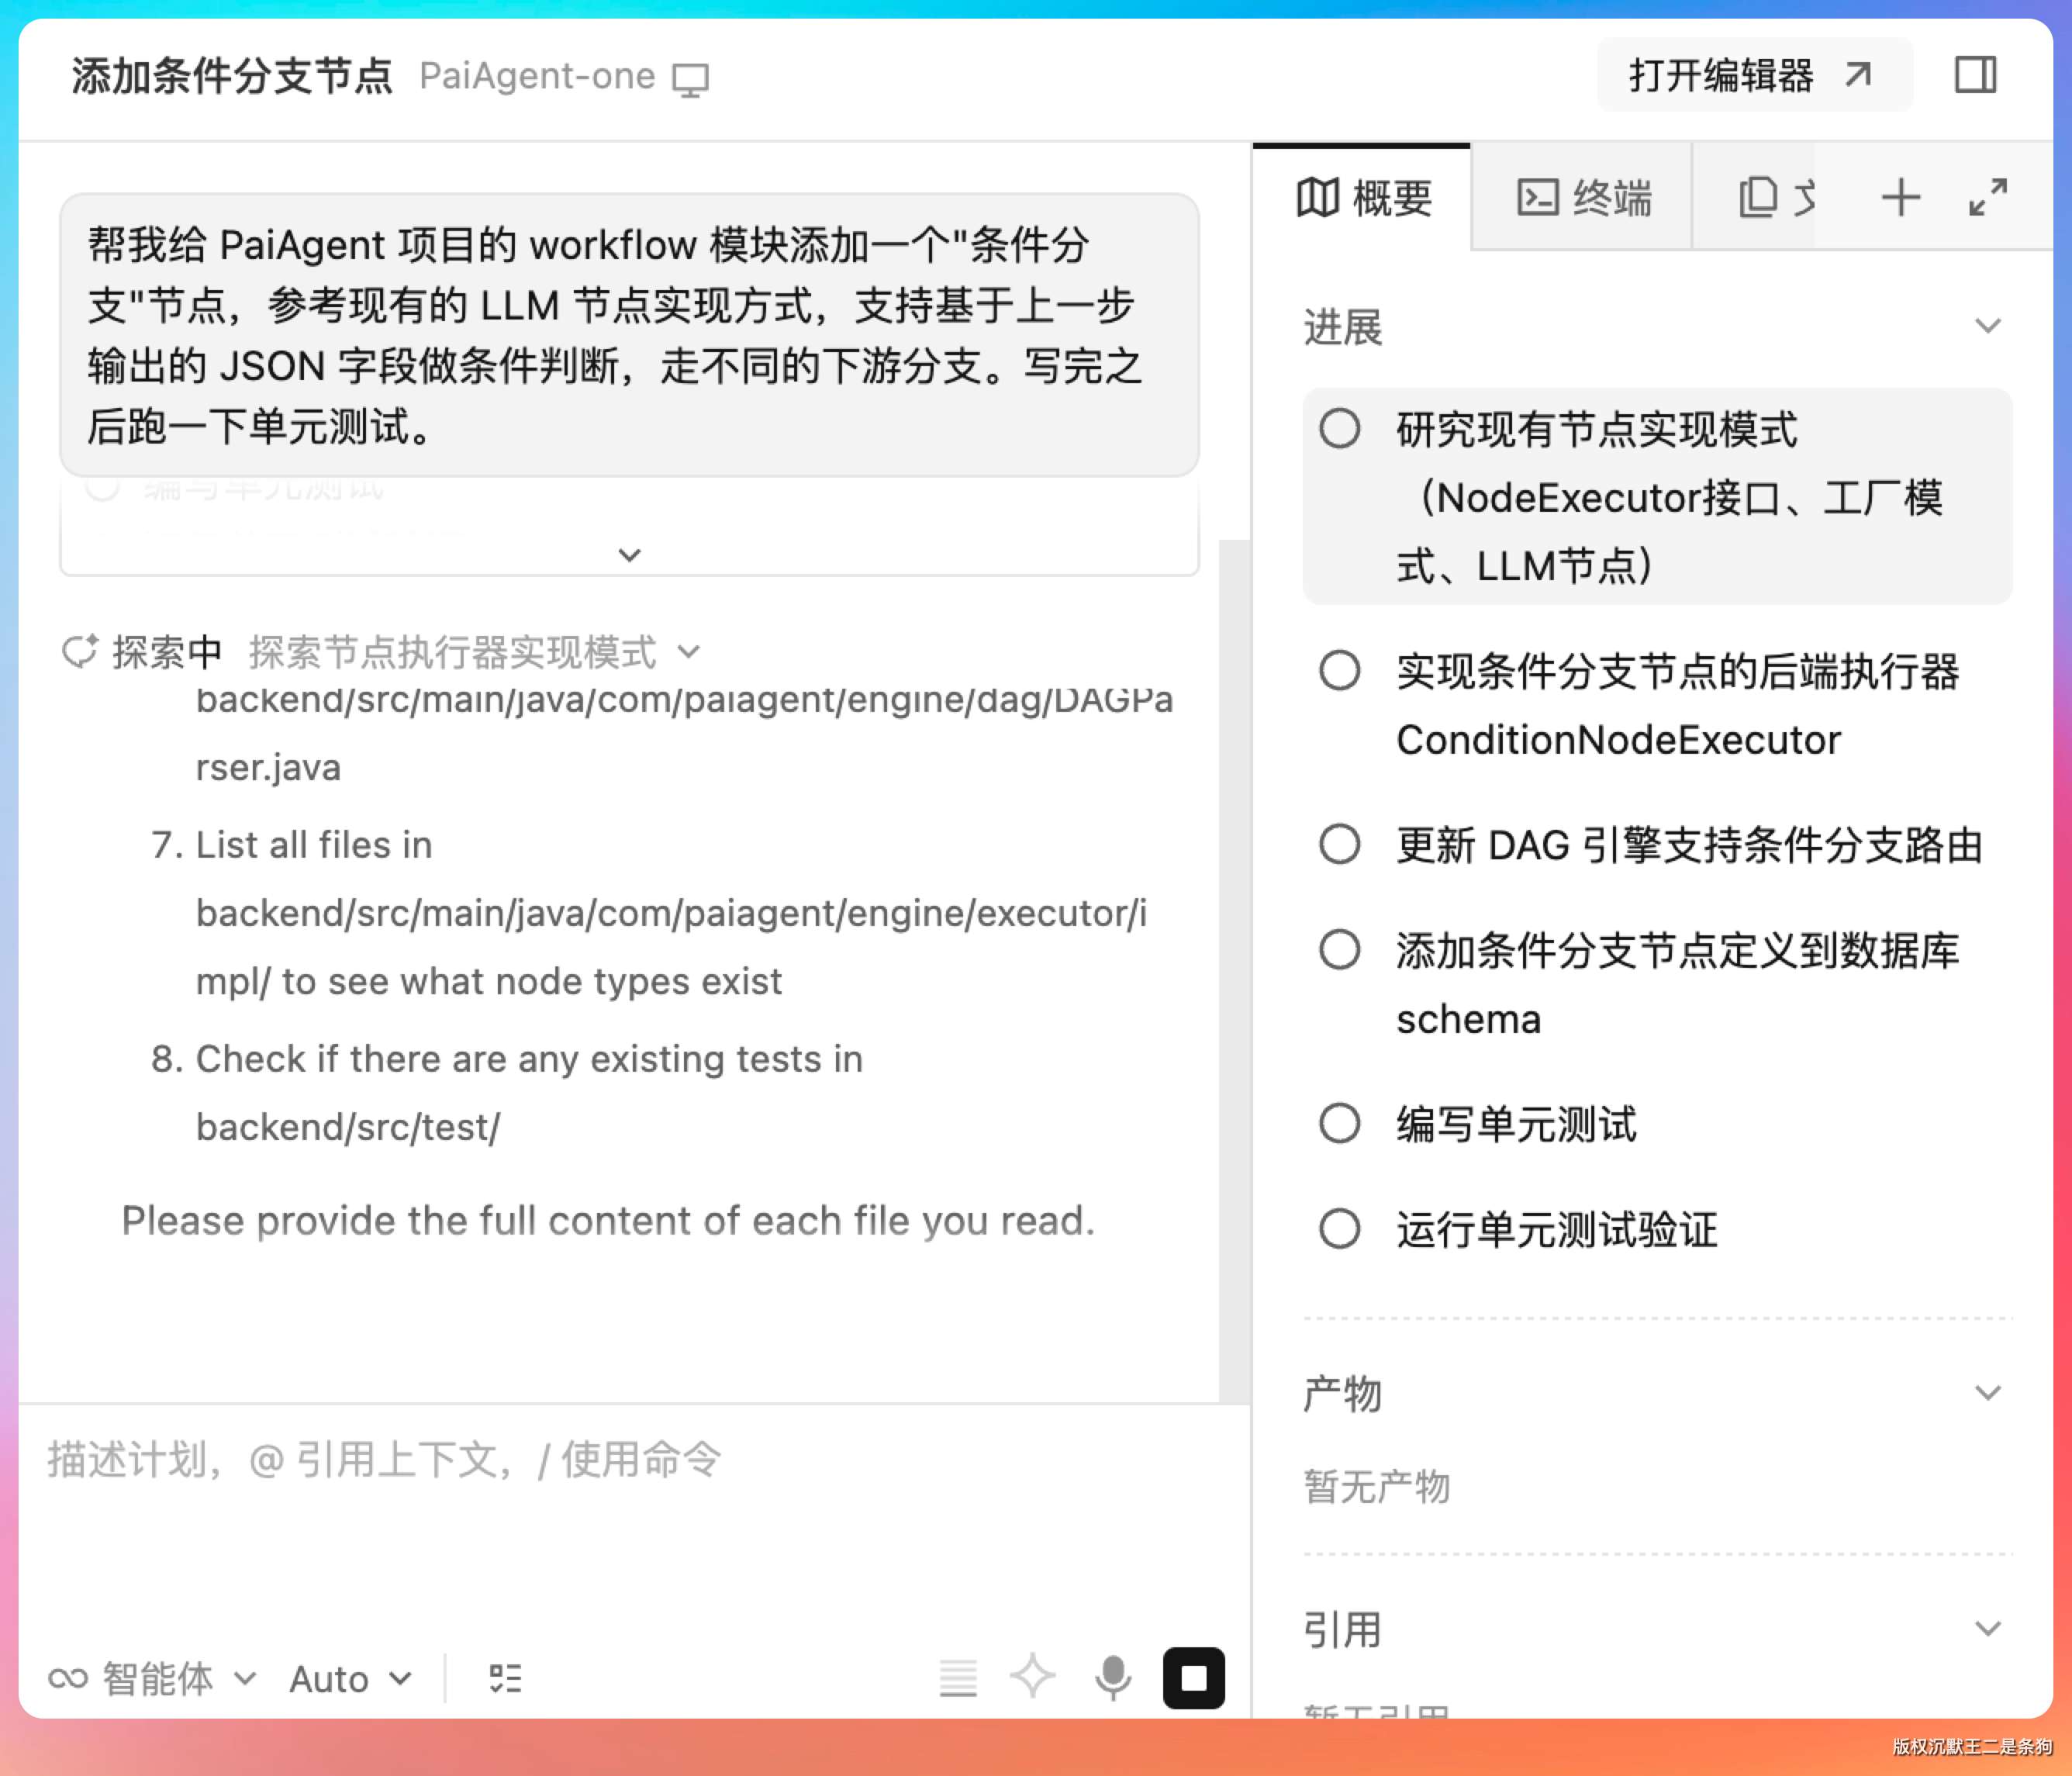
Task: Open the task list icon in input toolbar
Action: click(505, 1678)
